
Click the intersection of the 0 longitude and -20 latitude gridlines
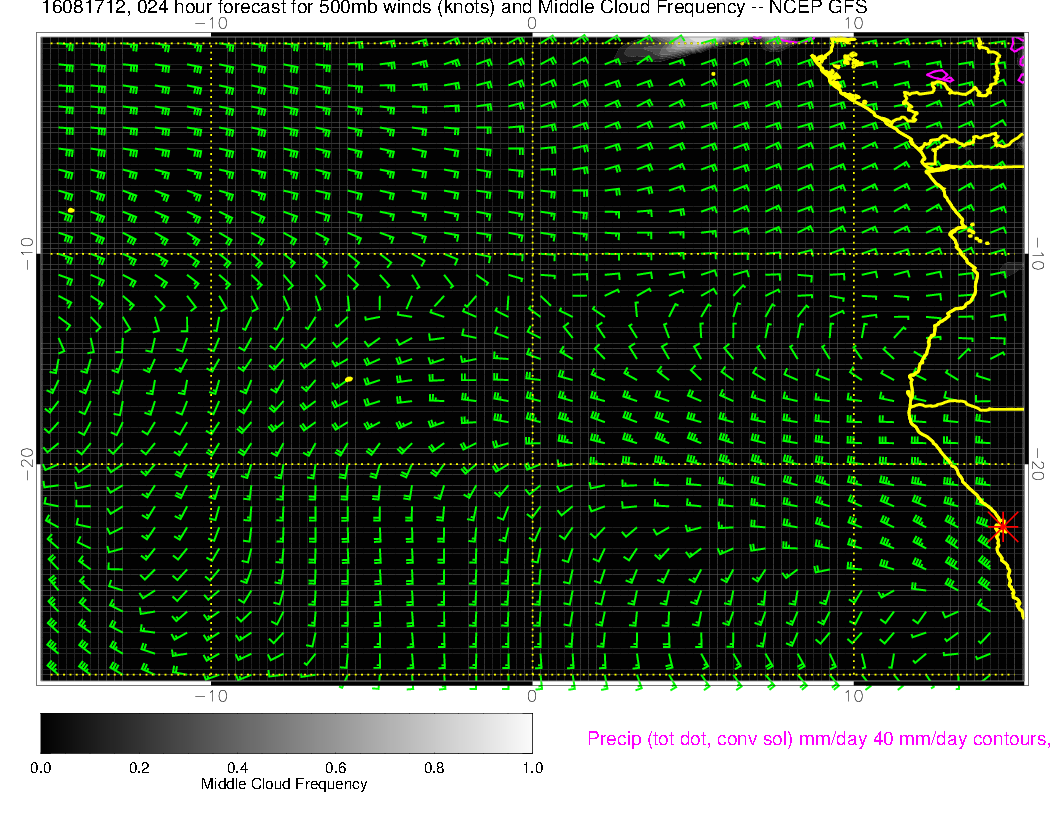(532, 464)
